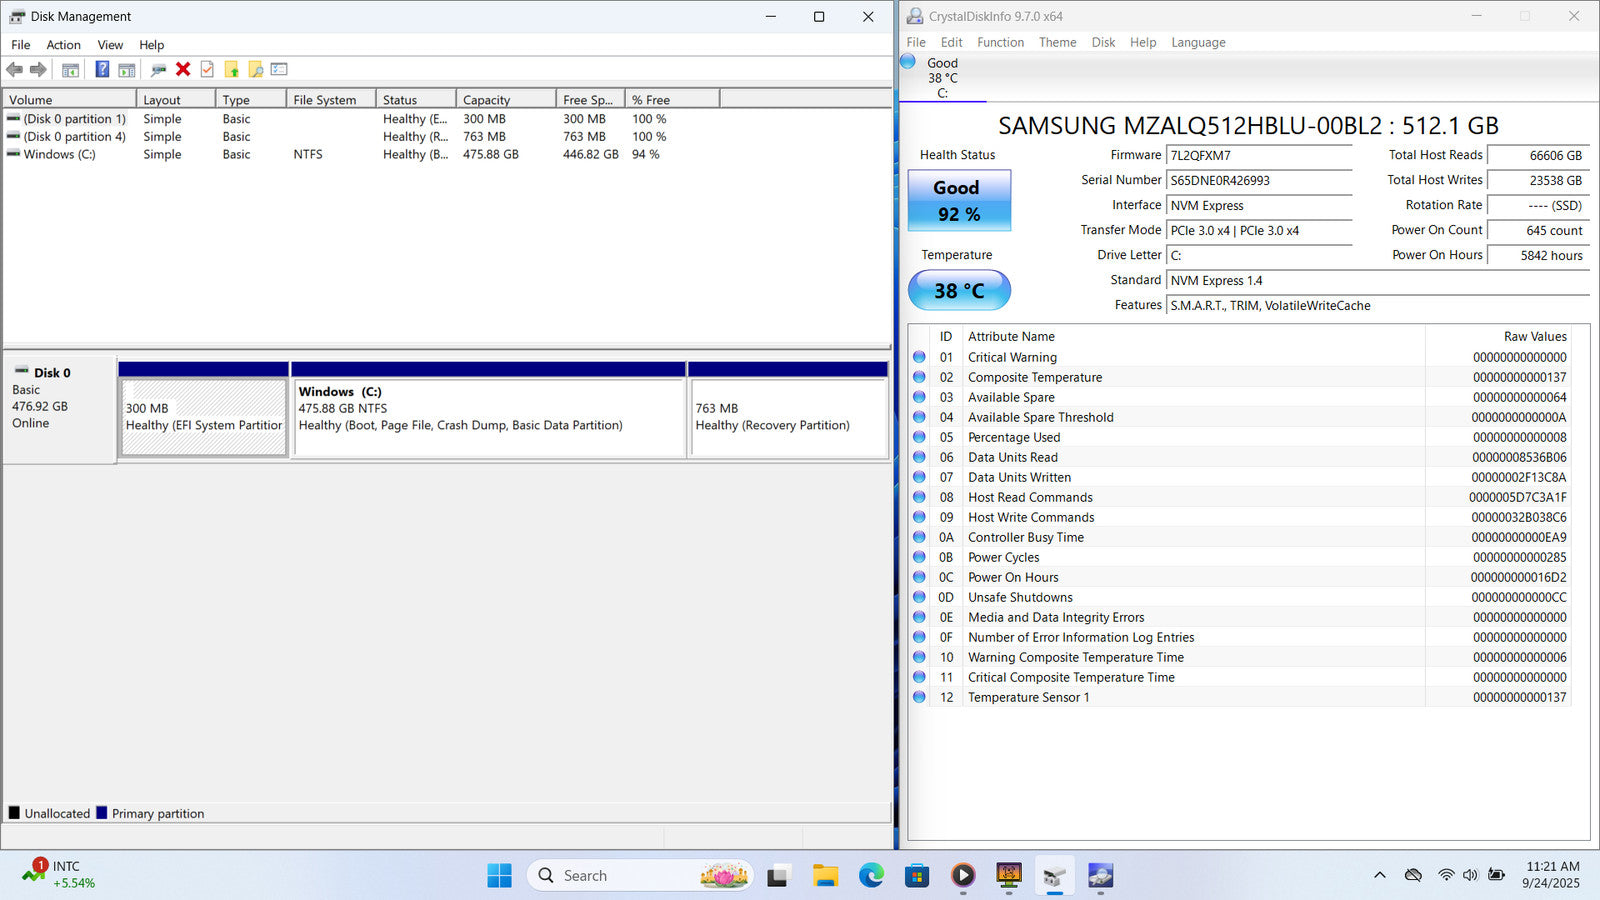Open File Explorer from the taskbar
1600x900 pixels.
pyautogui.click(x=825, y=876)
